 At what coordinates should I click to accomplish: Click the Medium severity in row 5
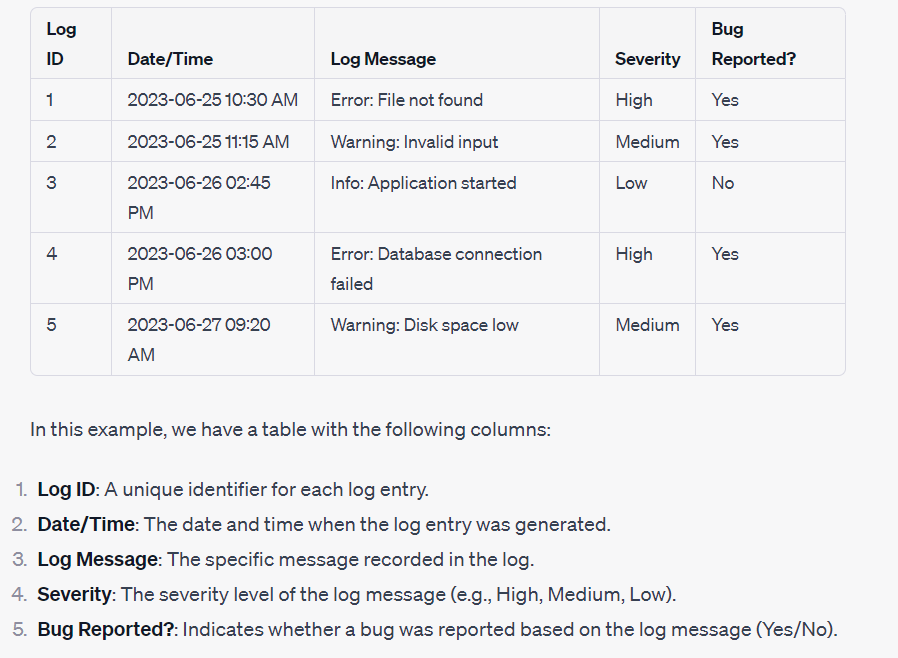[x=647, y=325]
